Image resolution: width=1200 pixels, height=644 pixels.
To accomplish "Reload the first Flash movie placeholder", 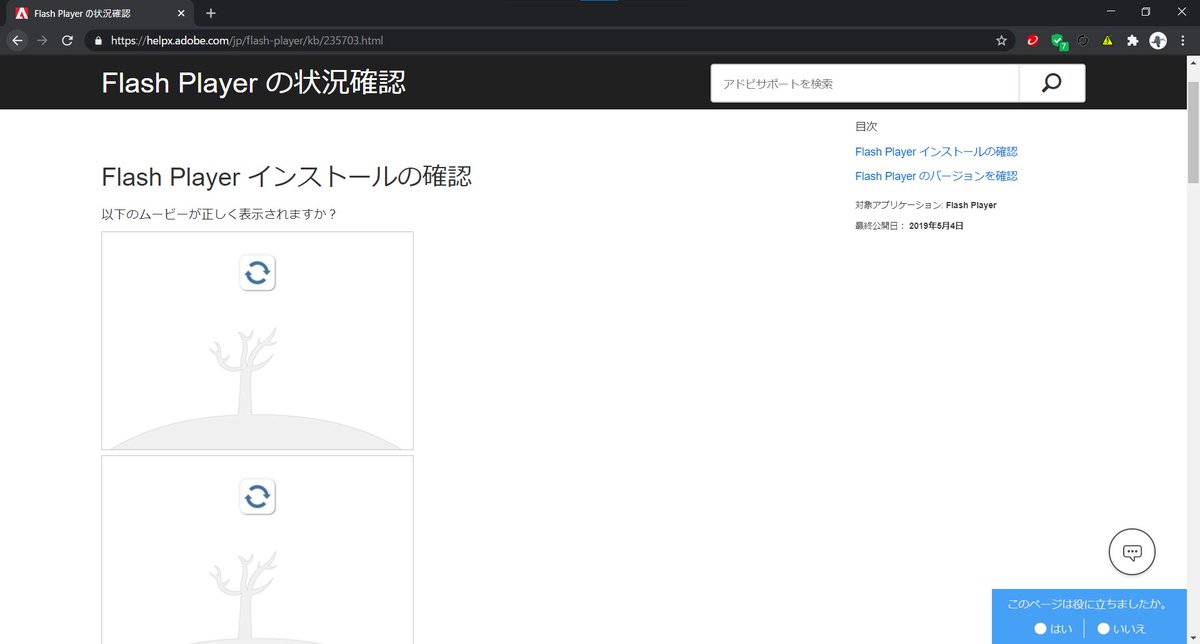I will pyautogui.click(x=257, y=273).
